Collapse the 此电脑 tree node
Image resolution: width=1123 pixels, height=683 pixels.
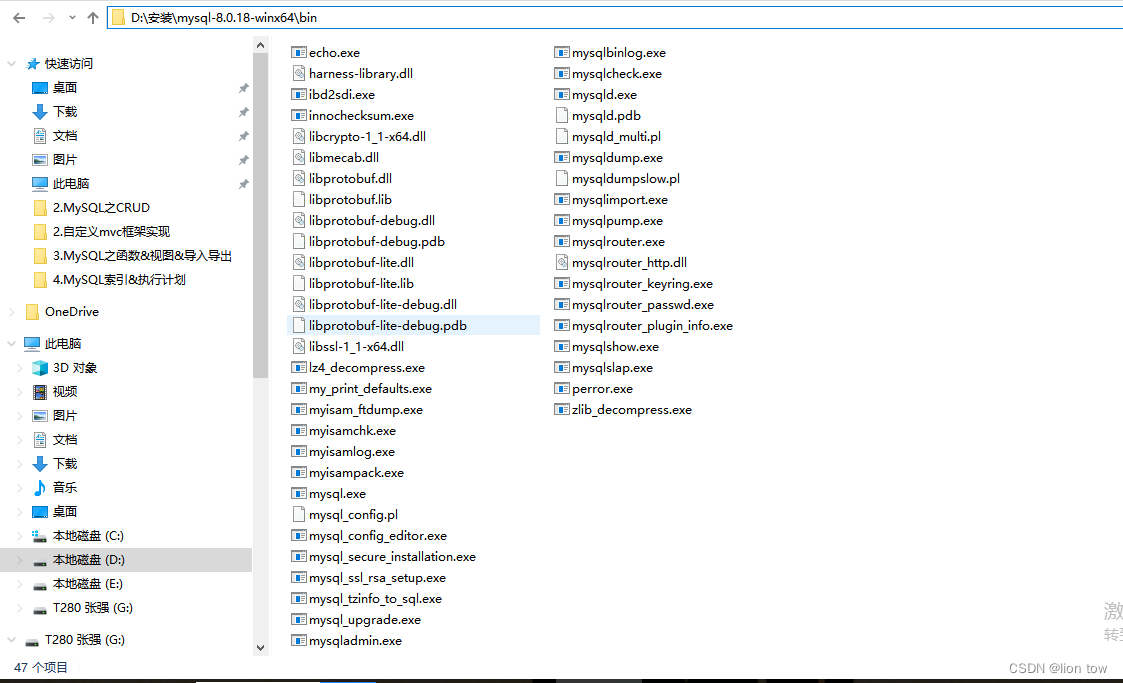pos(11,344)
